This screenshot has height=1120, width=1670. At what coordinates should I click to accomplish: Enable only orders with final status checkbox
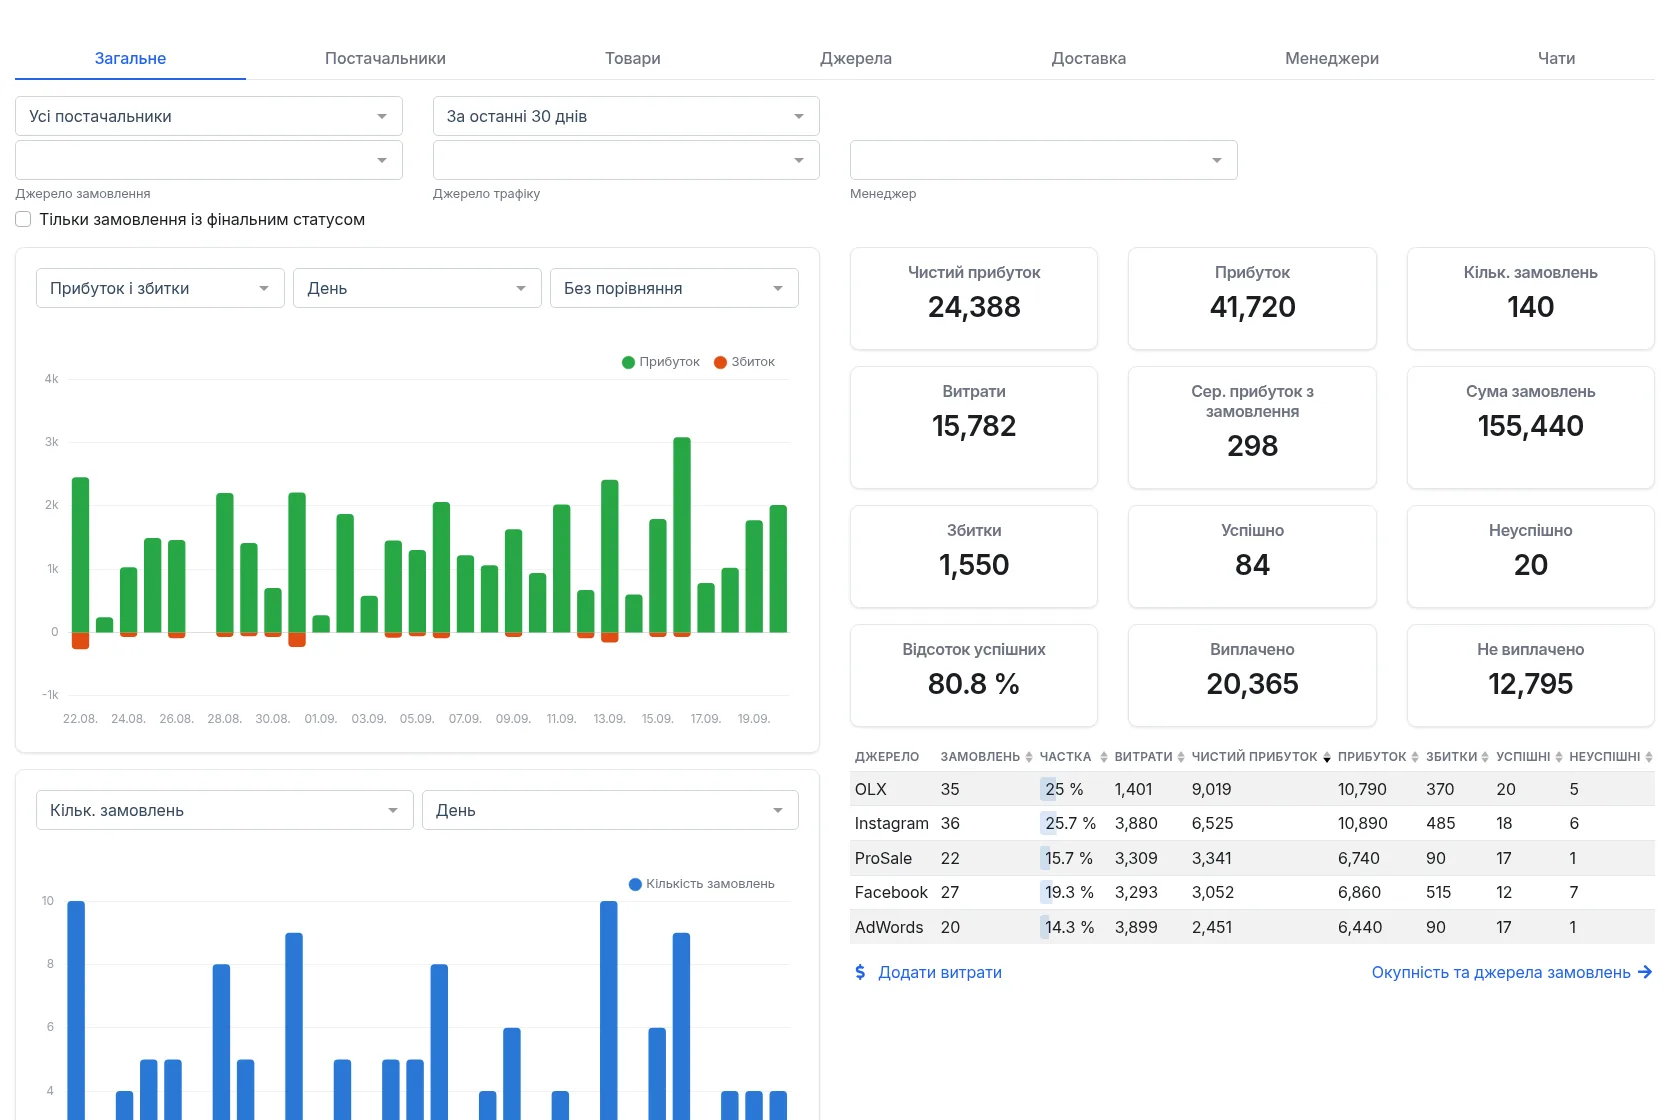click(x=23, y=219)
